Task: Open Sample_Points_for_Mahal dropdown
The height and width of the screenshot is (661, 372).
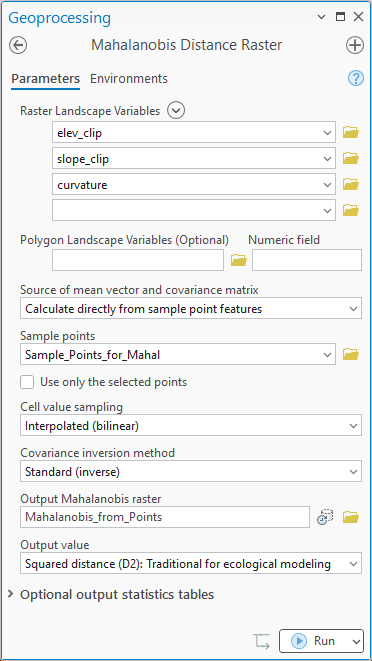Action: 327,355
